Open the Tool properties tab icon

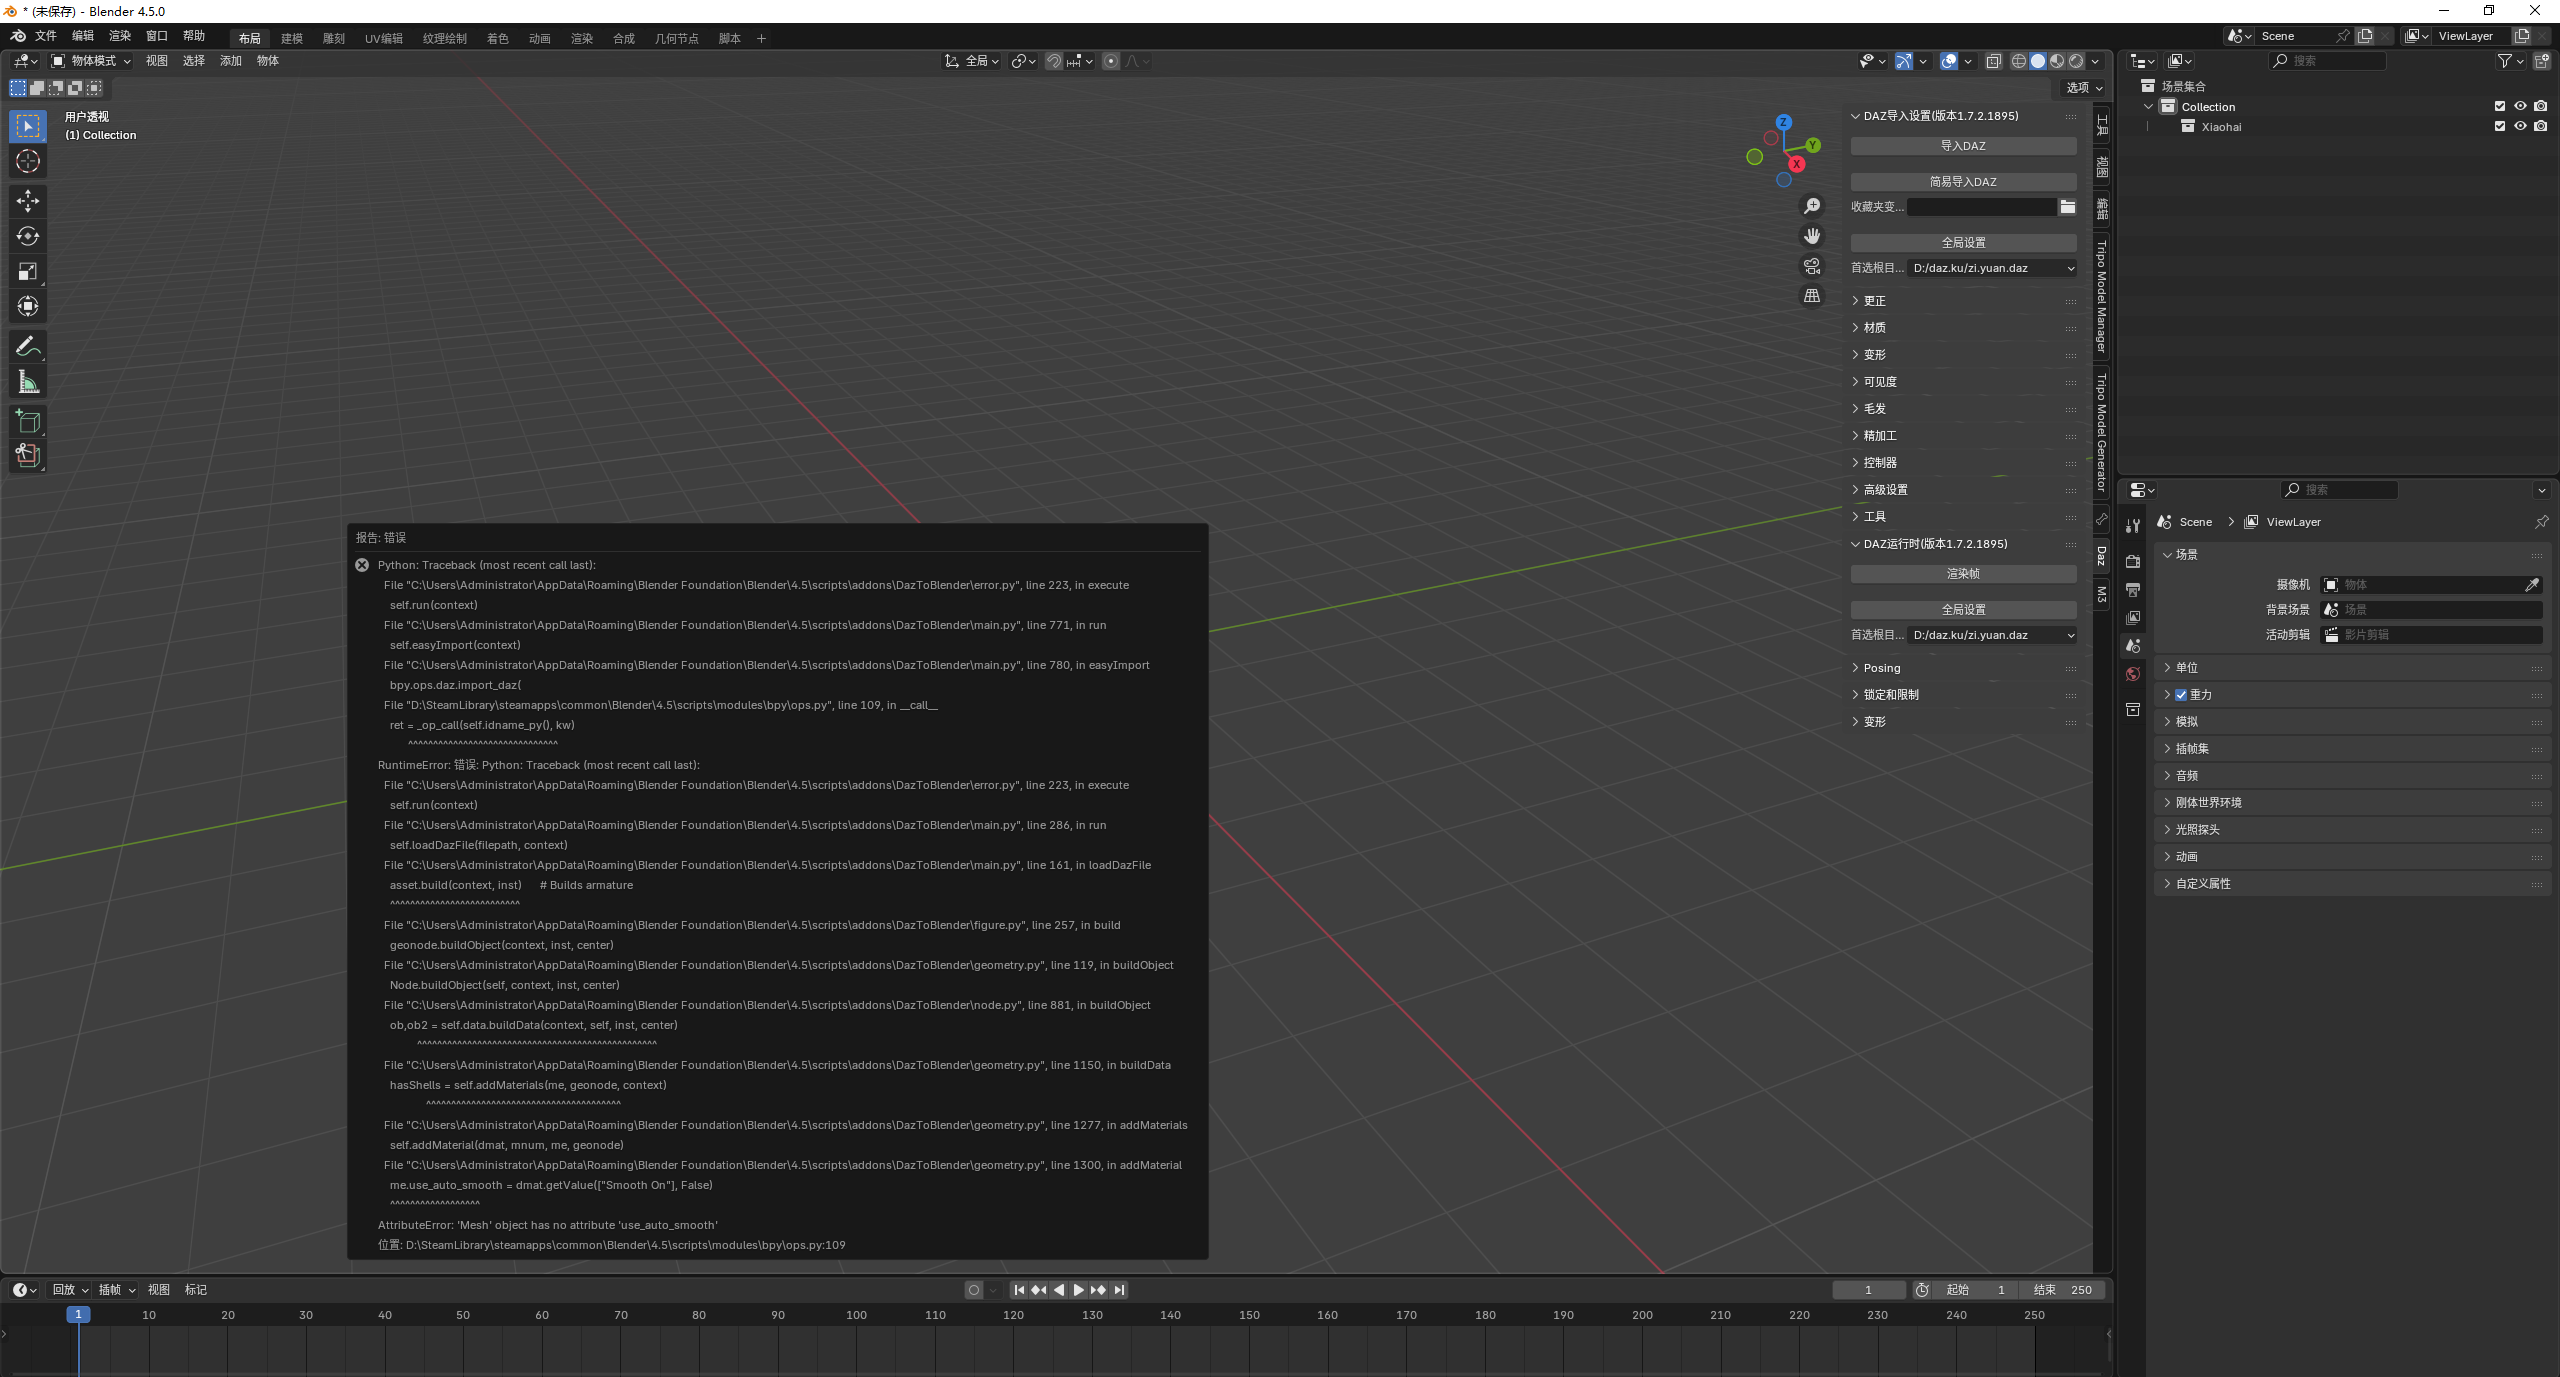pos(2133,526)
